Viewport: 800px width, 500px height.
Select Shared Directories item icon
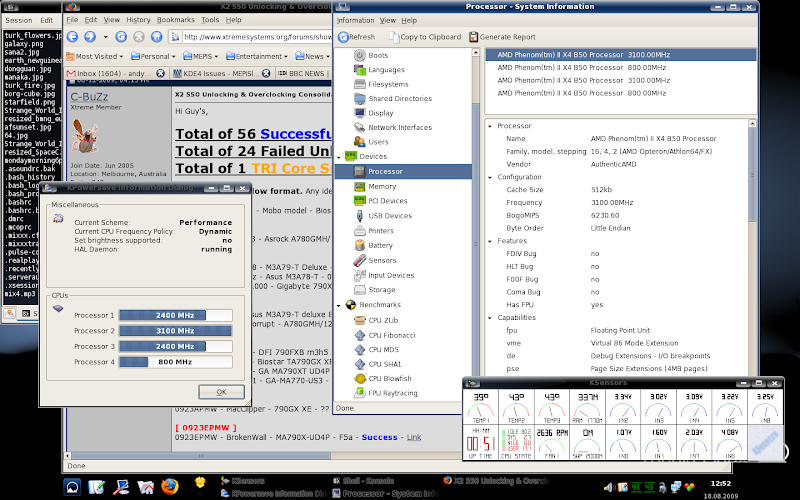point(360,98)
